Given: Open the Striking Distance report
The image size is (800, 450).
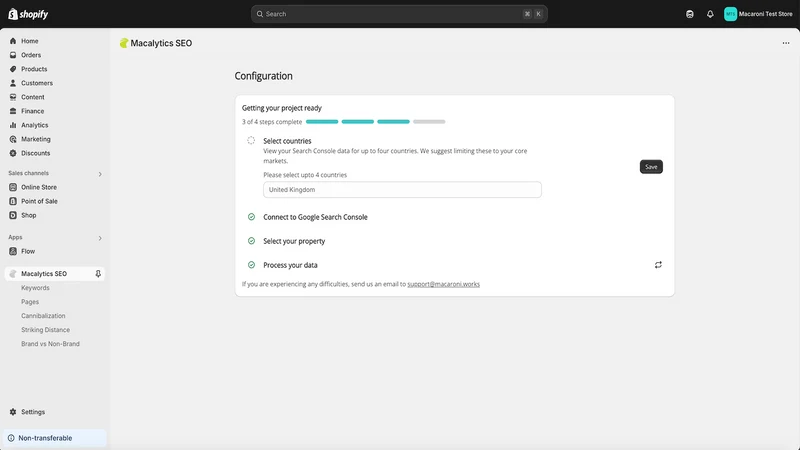Looking at the screenshot, I should click(x=45, y=330).
